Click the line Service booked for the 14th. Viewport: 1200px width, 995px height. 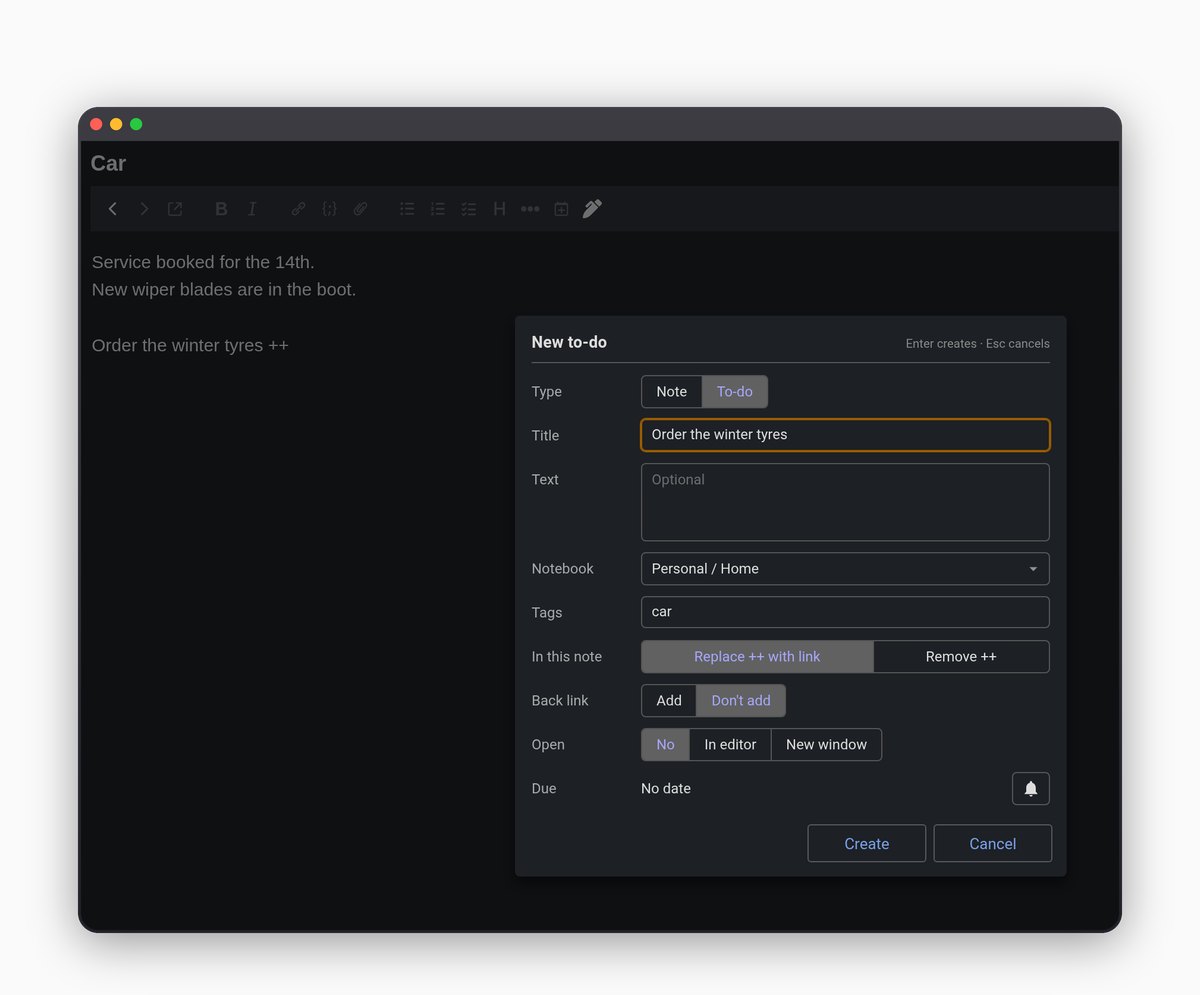(203, 262)
